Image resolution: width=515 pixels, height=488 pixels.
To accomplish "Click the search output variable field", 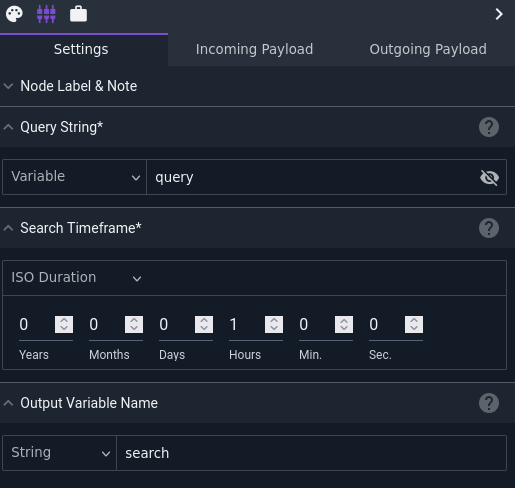I will tap(311, 453).
